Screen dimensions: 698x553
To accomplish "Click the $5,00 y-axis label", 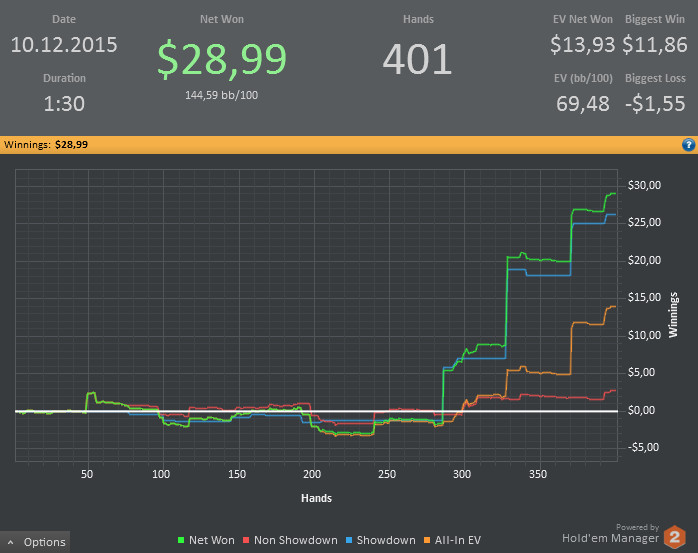I will [x=641, y=372].
